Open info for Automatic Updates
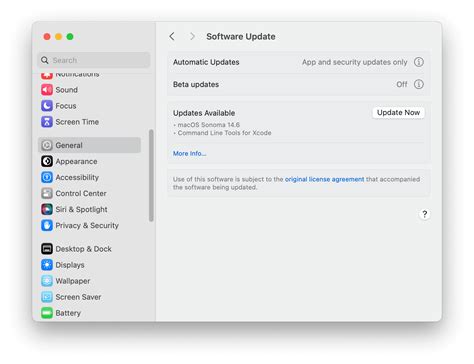 (419, 62)
